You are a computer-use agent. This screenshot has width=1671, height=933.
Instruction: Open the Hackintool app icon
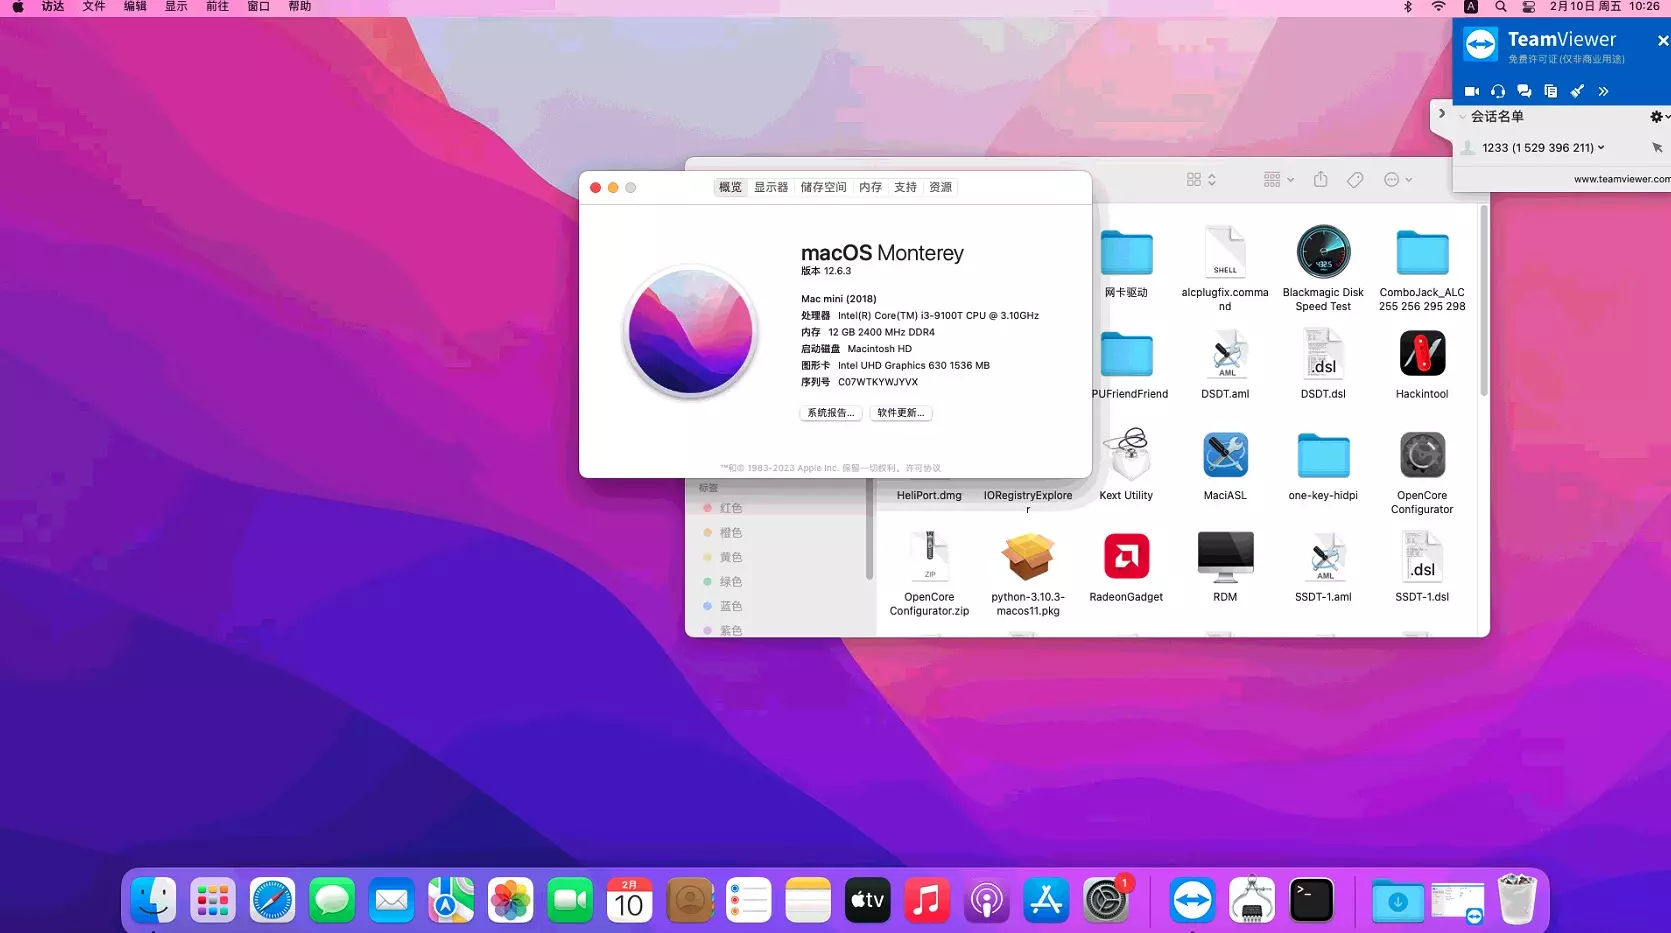1421,355
